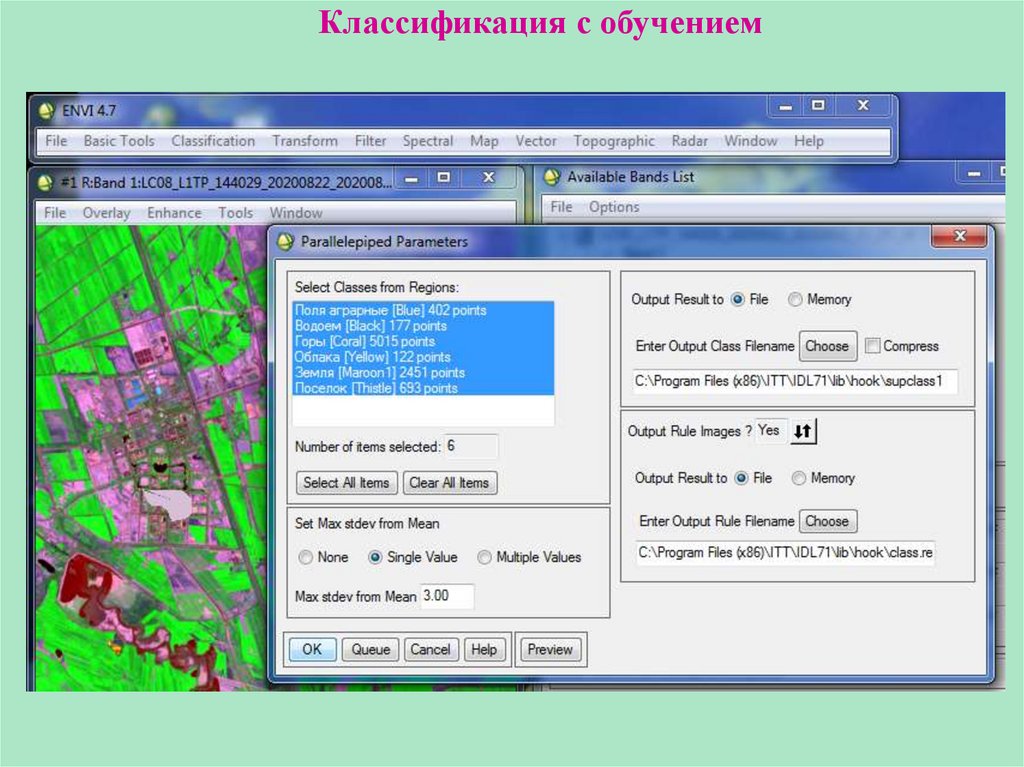
Task: Select class 'Горы [Coral] 5015 points'
Action: point(423,342)
